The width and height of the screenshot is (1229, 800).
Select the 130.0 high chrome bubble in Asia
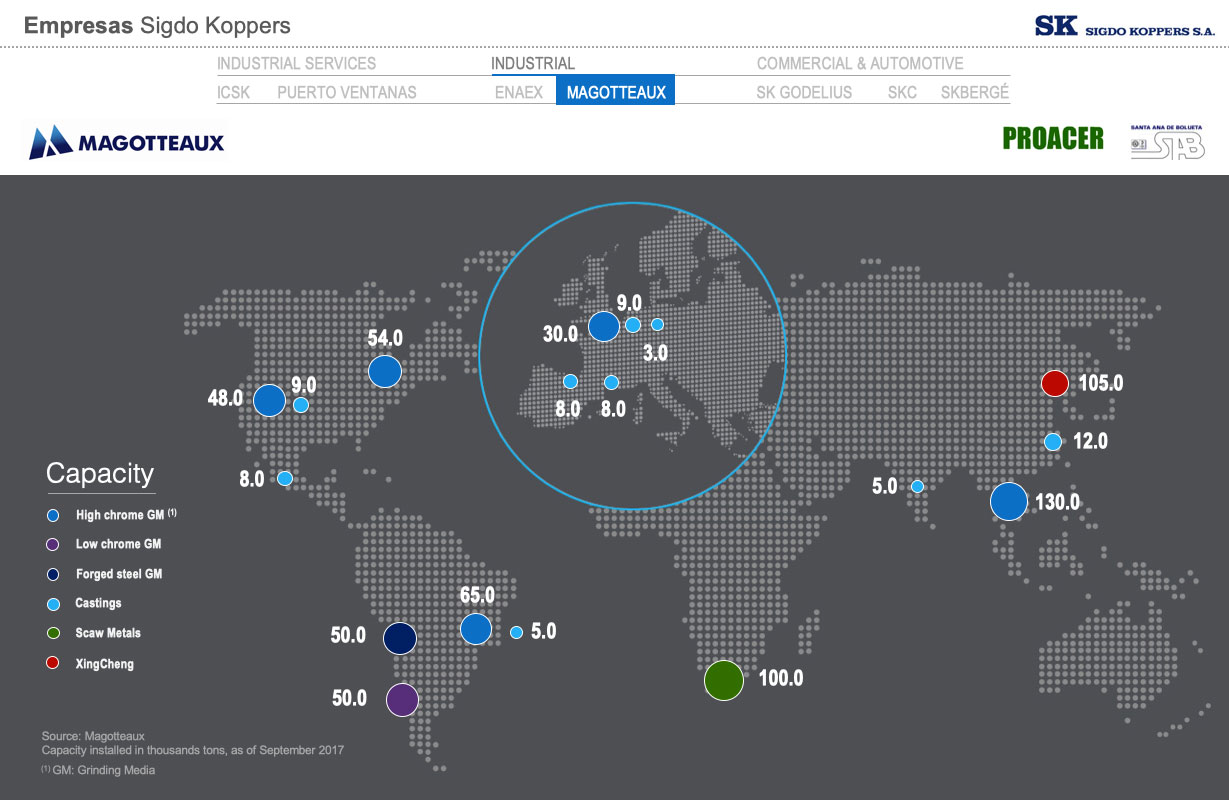1009,501
